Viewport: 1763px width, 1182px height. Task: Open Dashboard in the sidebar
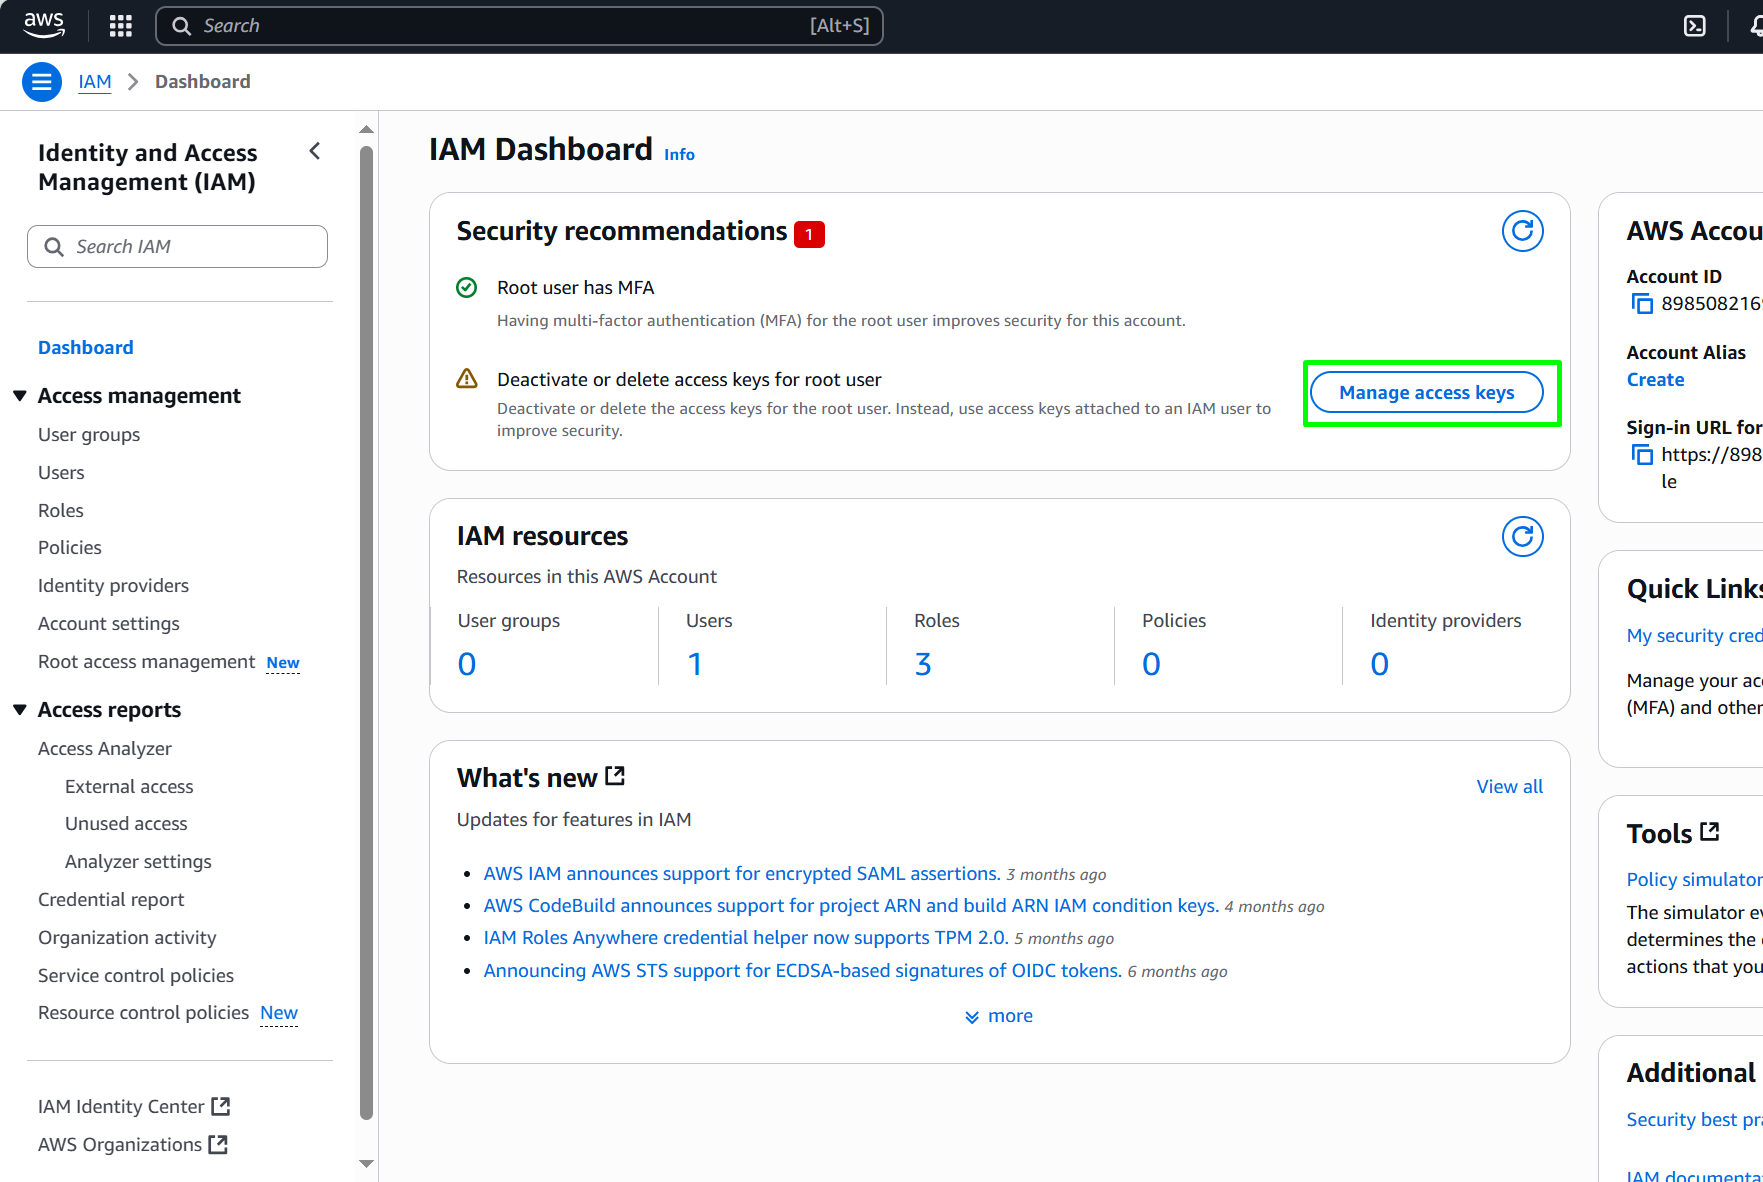click(x=86, y=348)
